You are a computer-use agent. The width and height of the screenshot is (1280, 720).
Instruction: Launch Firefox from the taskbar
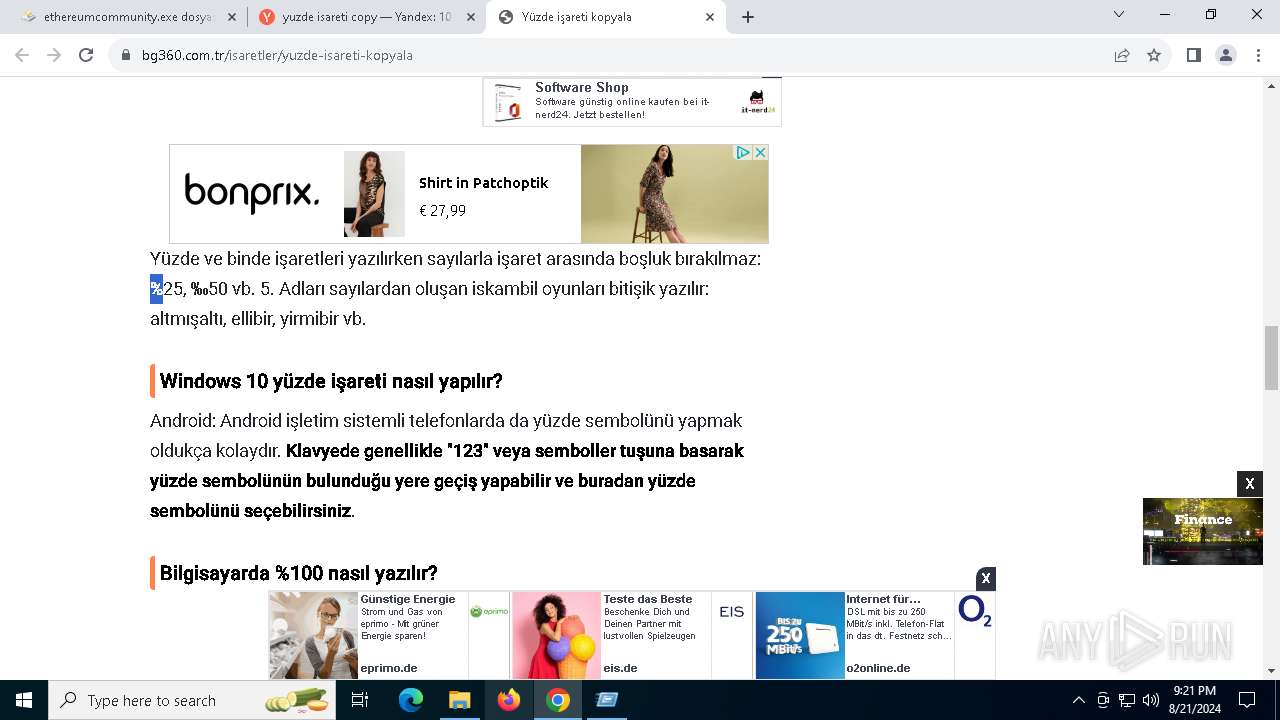509,700
